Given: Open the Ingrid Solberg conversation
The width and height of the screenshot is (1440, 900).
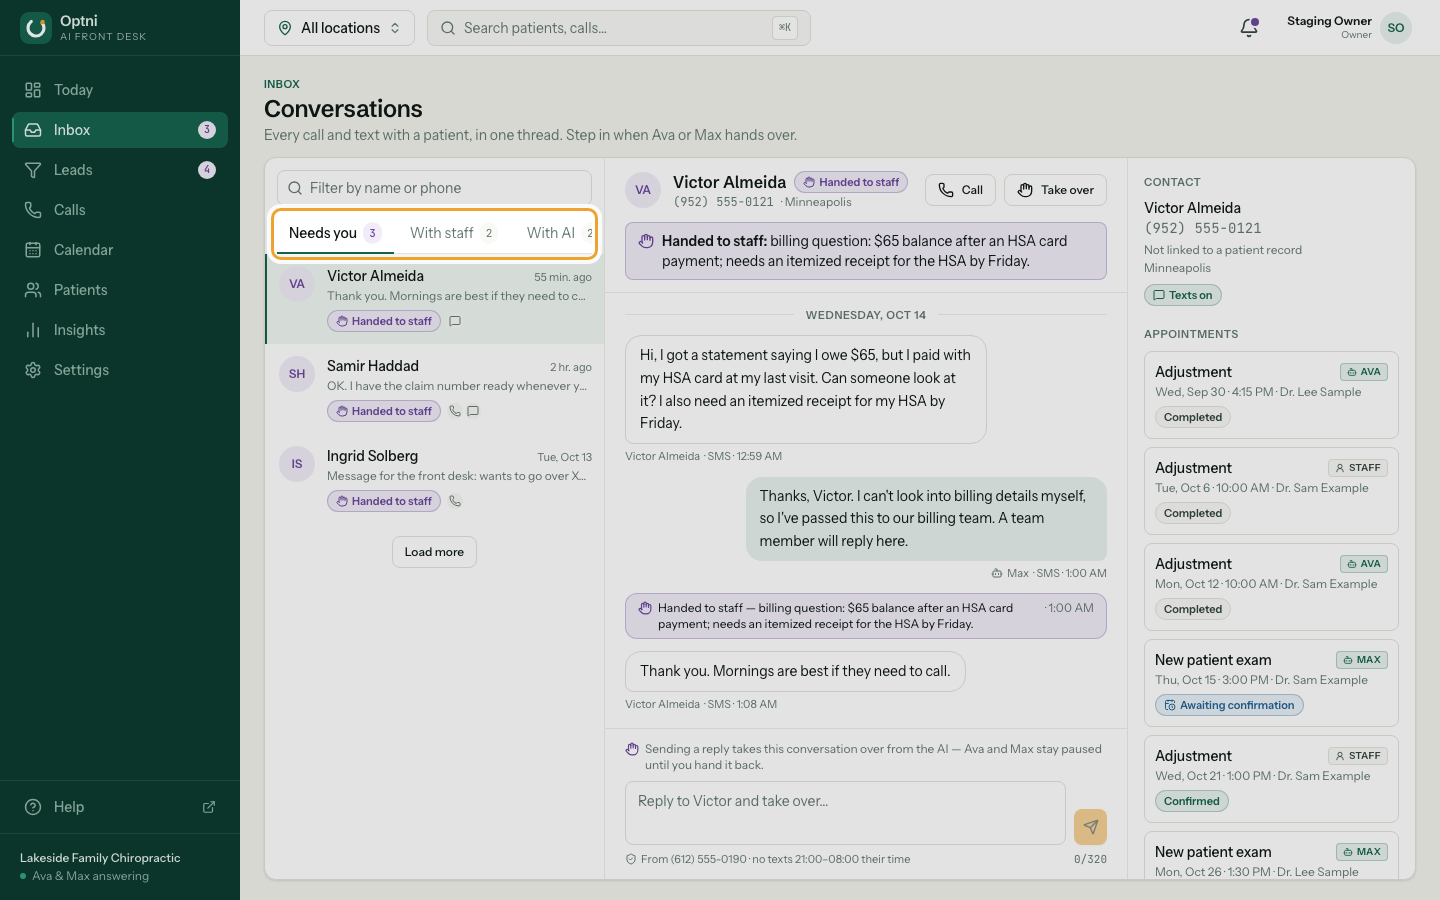Looking at the screenshot, I should click(x=434, y=479).
